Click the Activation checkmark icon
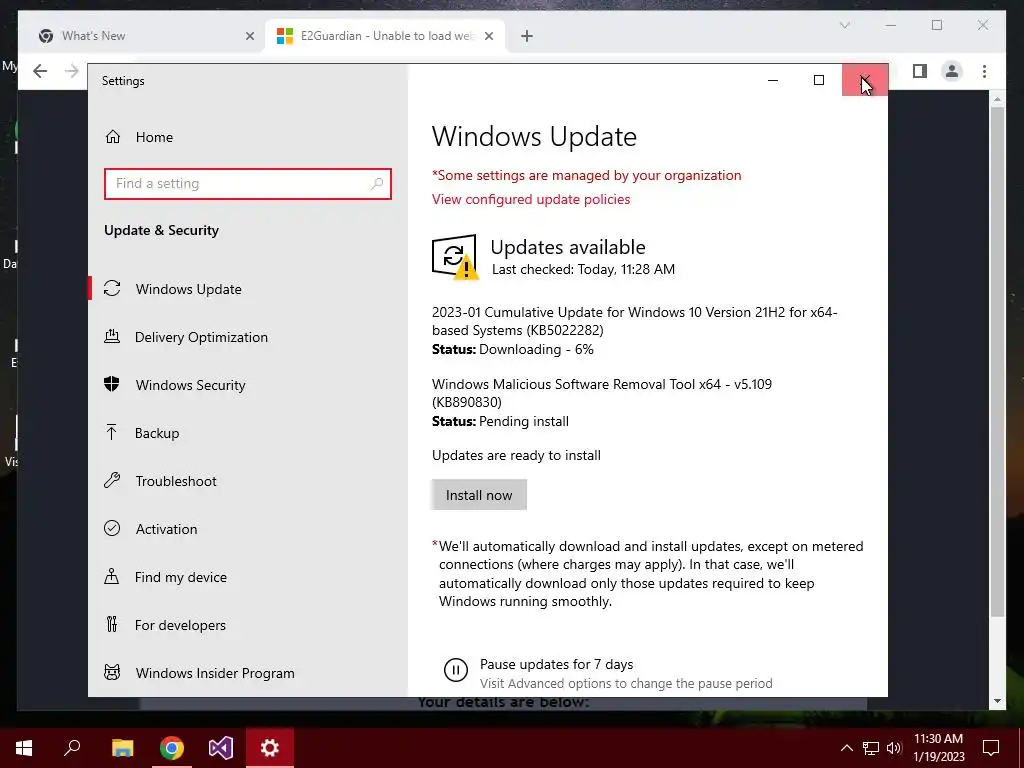The height and width of the screenshot is (768, 1024). coord(112,528)
